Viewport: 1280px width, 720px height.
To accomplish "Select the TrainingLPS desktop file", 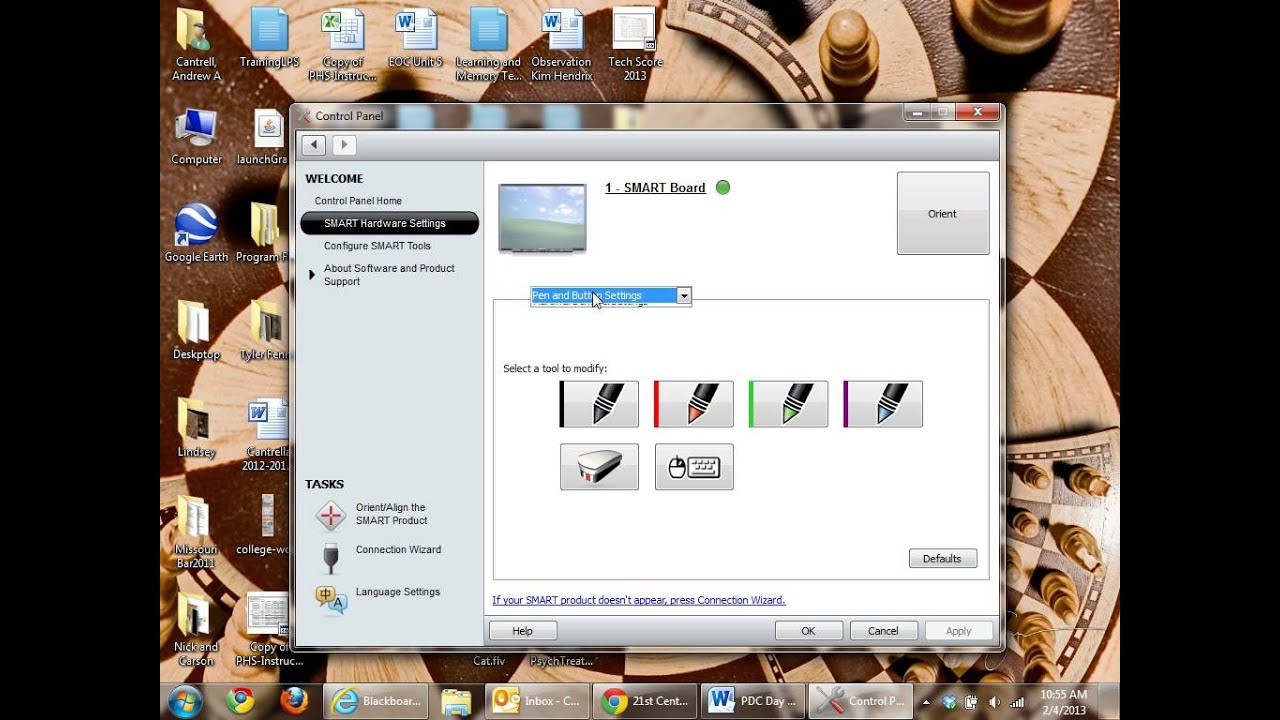I will (x=269, y=39).
